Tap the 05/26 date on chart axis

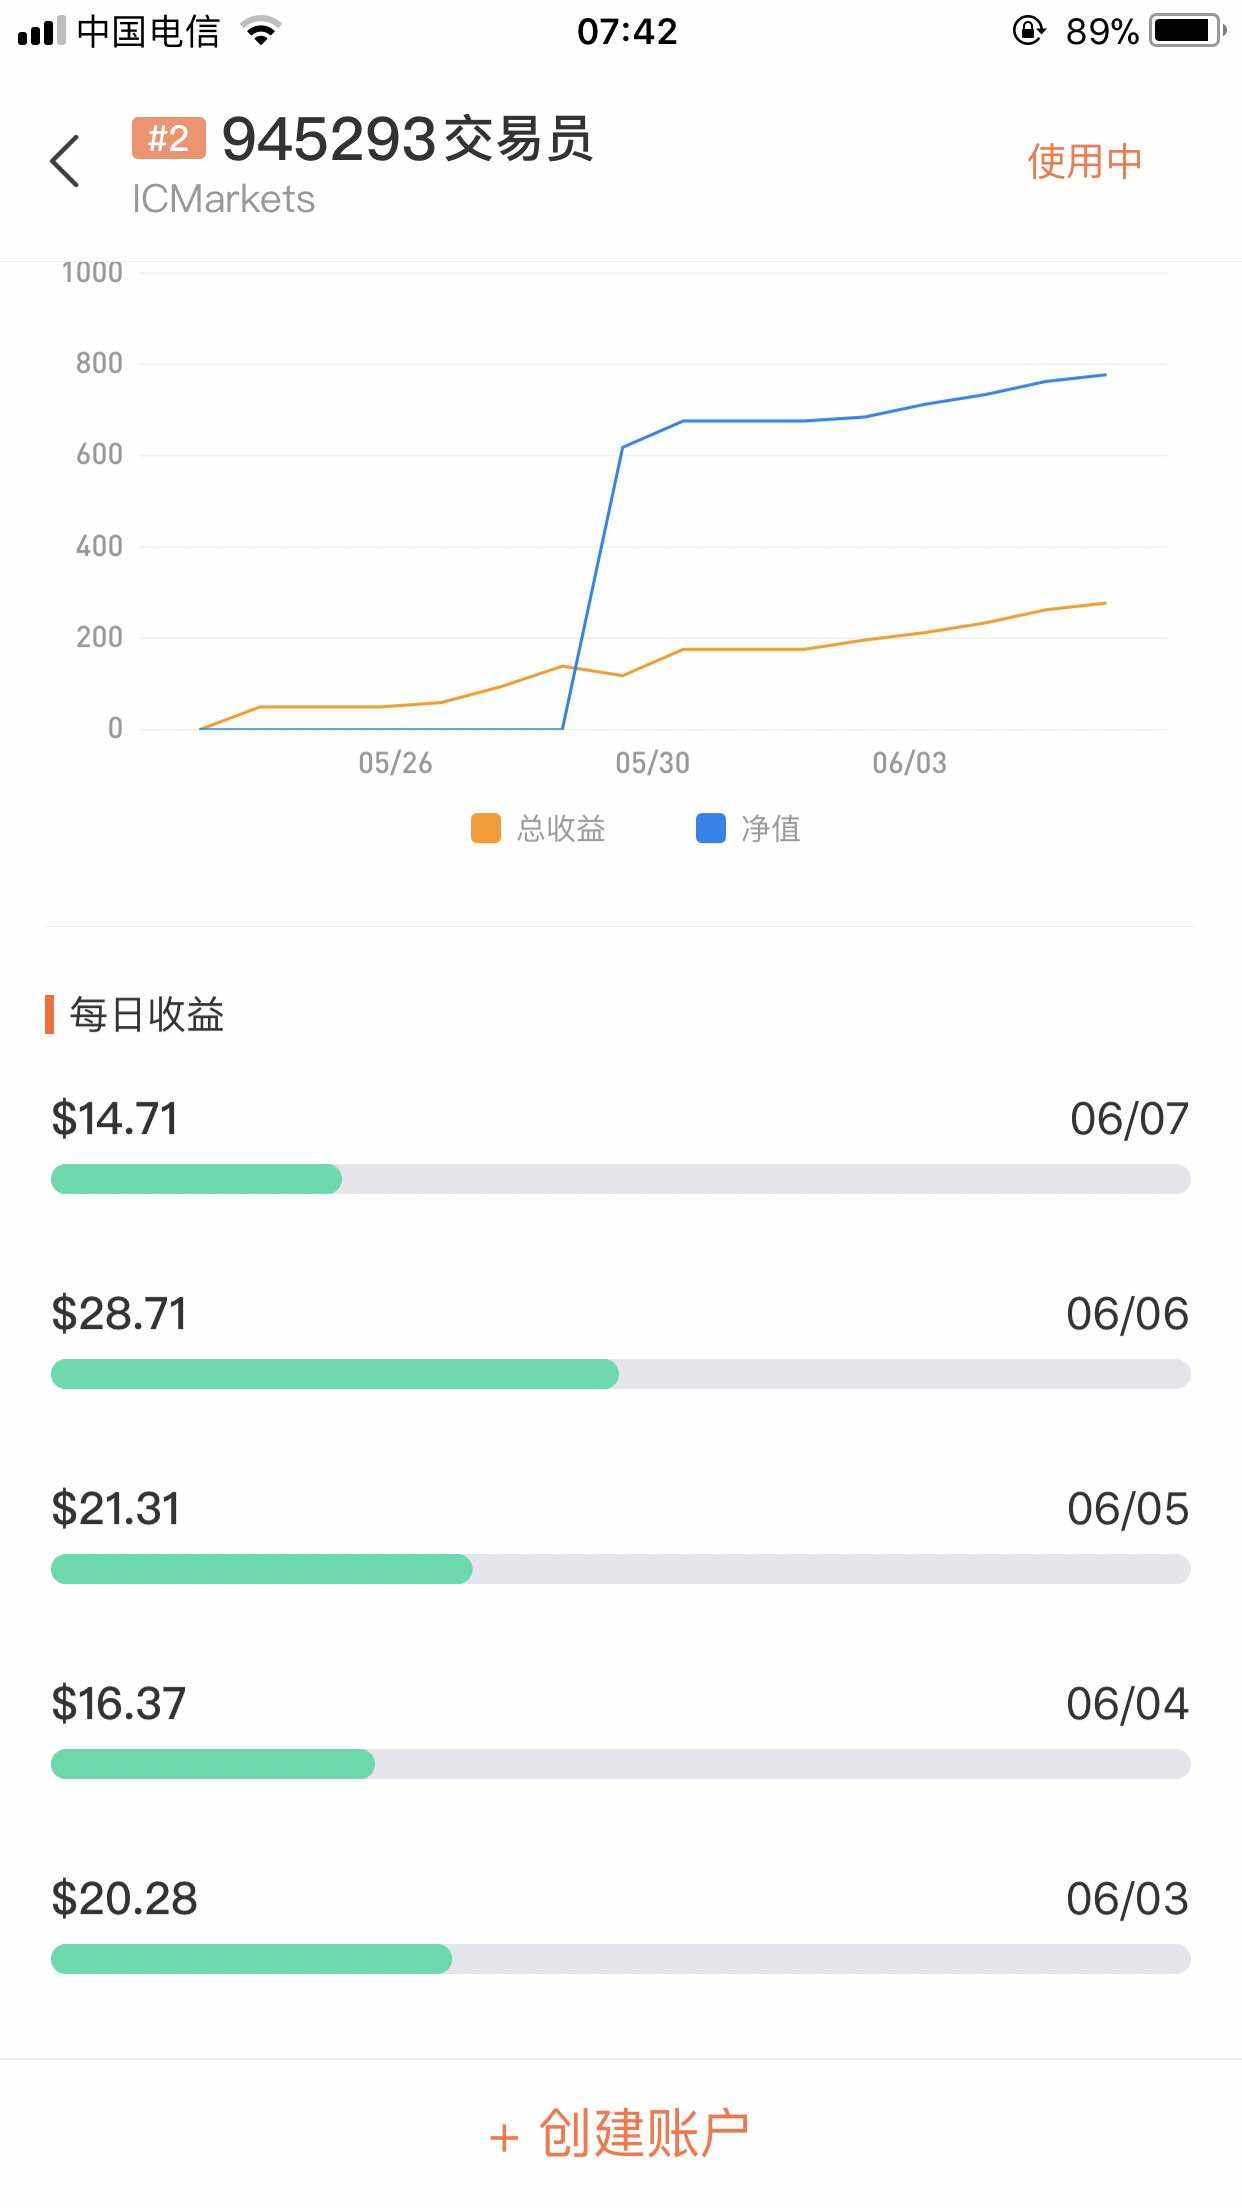pos(395,763)
